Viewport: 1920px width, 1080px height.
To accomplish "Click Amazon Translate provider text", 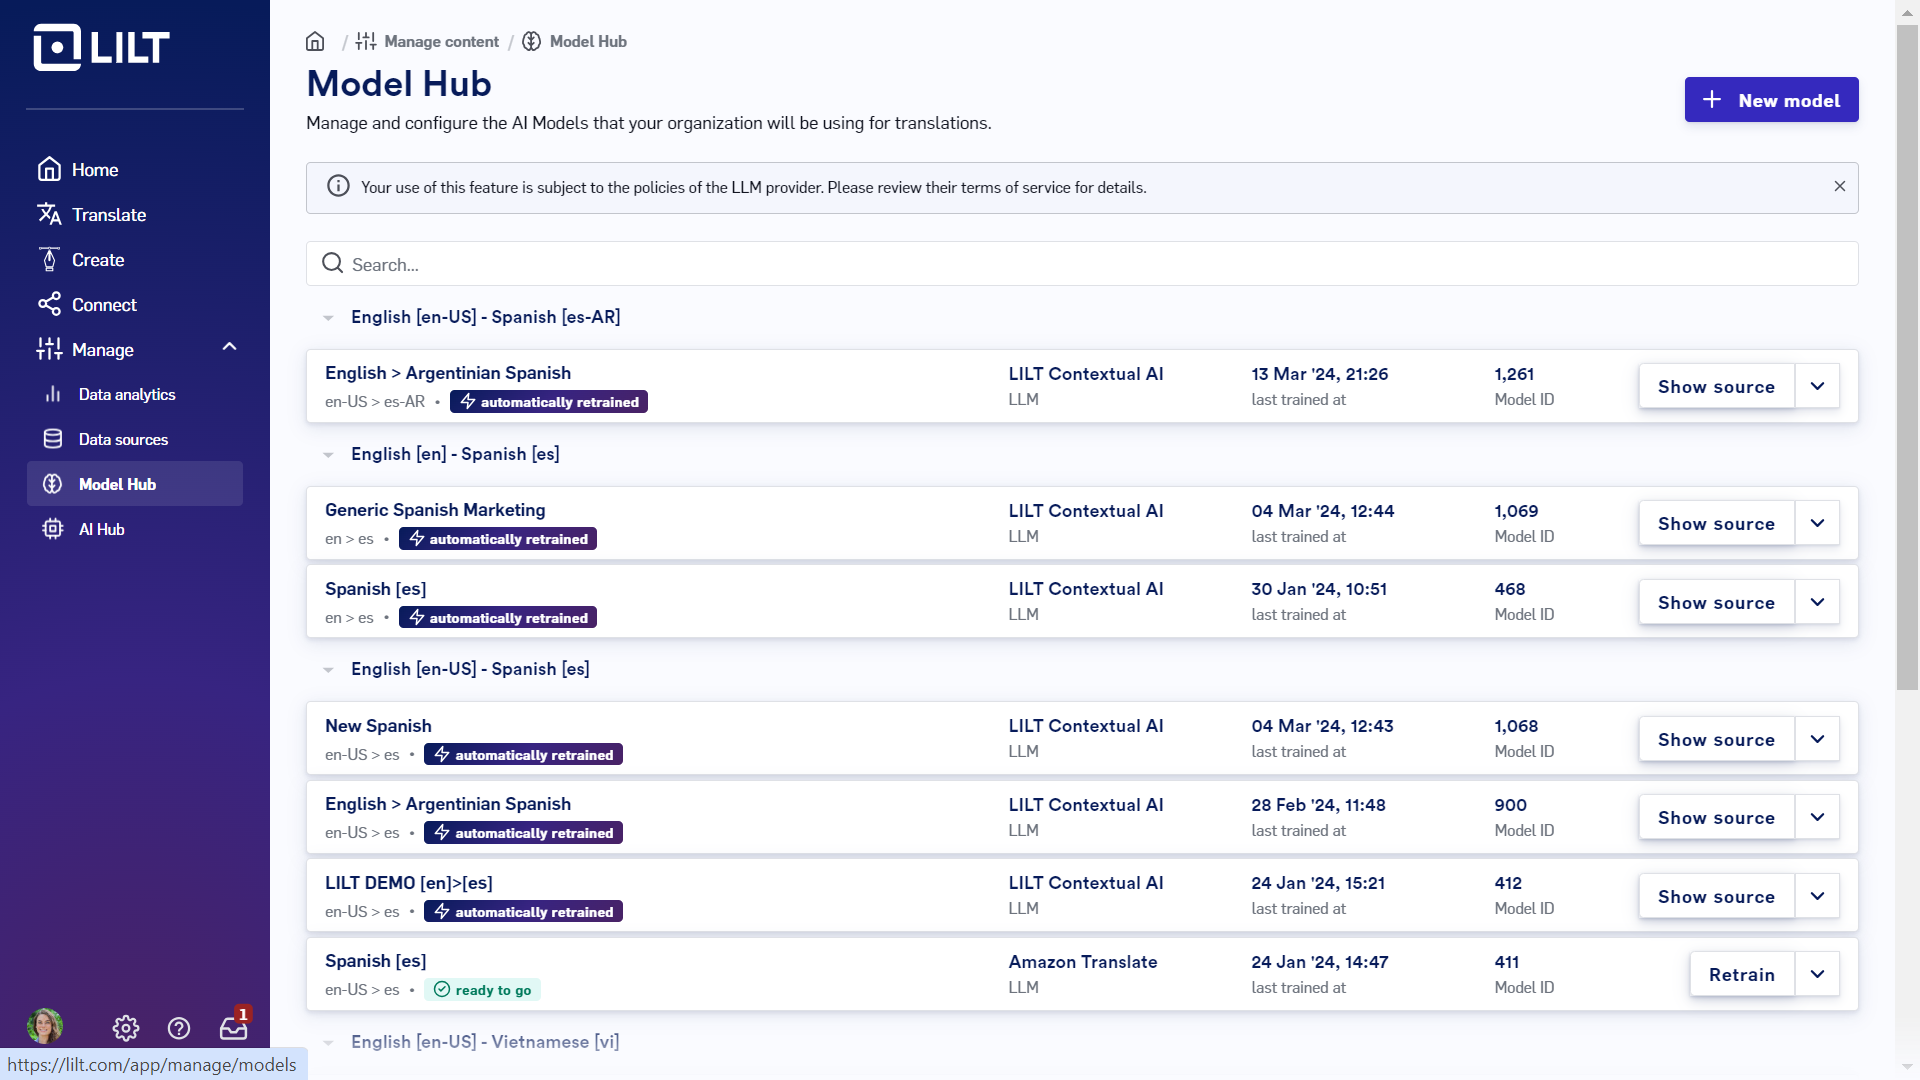I will (x=1083, y=962).
